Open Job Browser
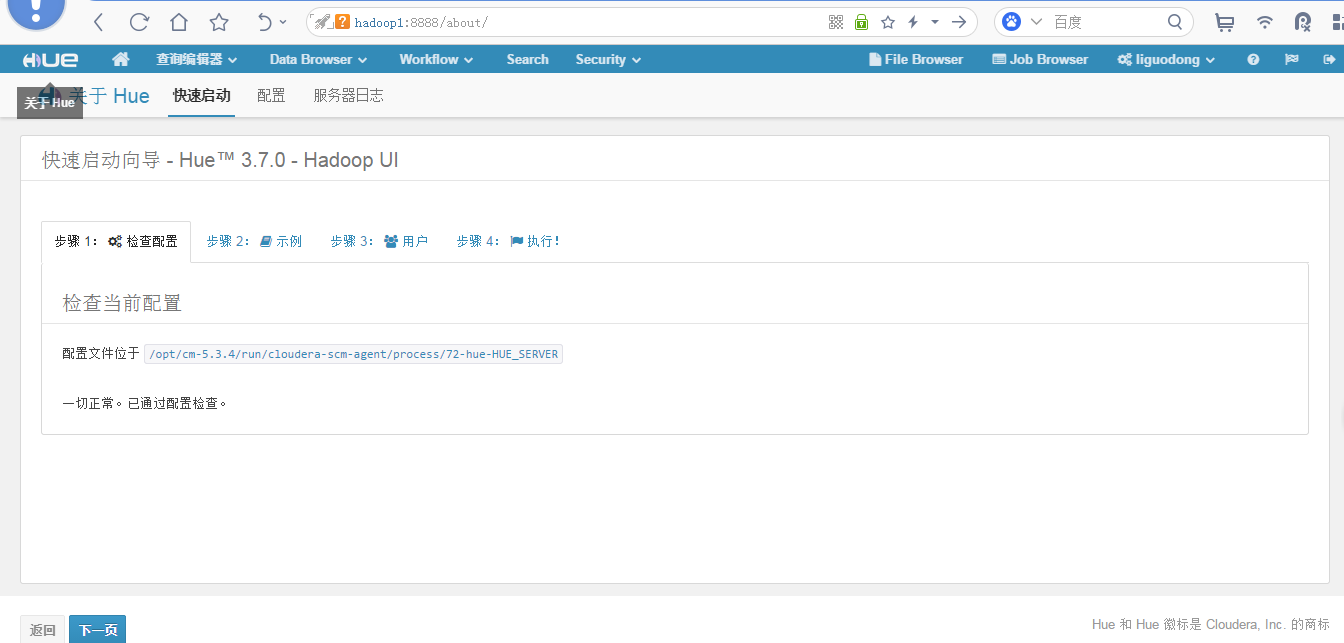 click(x=1040, y=60)
